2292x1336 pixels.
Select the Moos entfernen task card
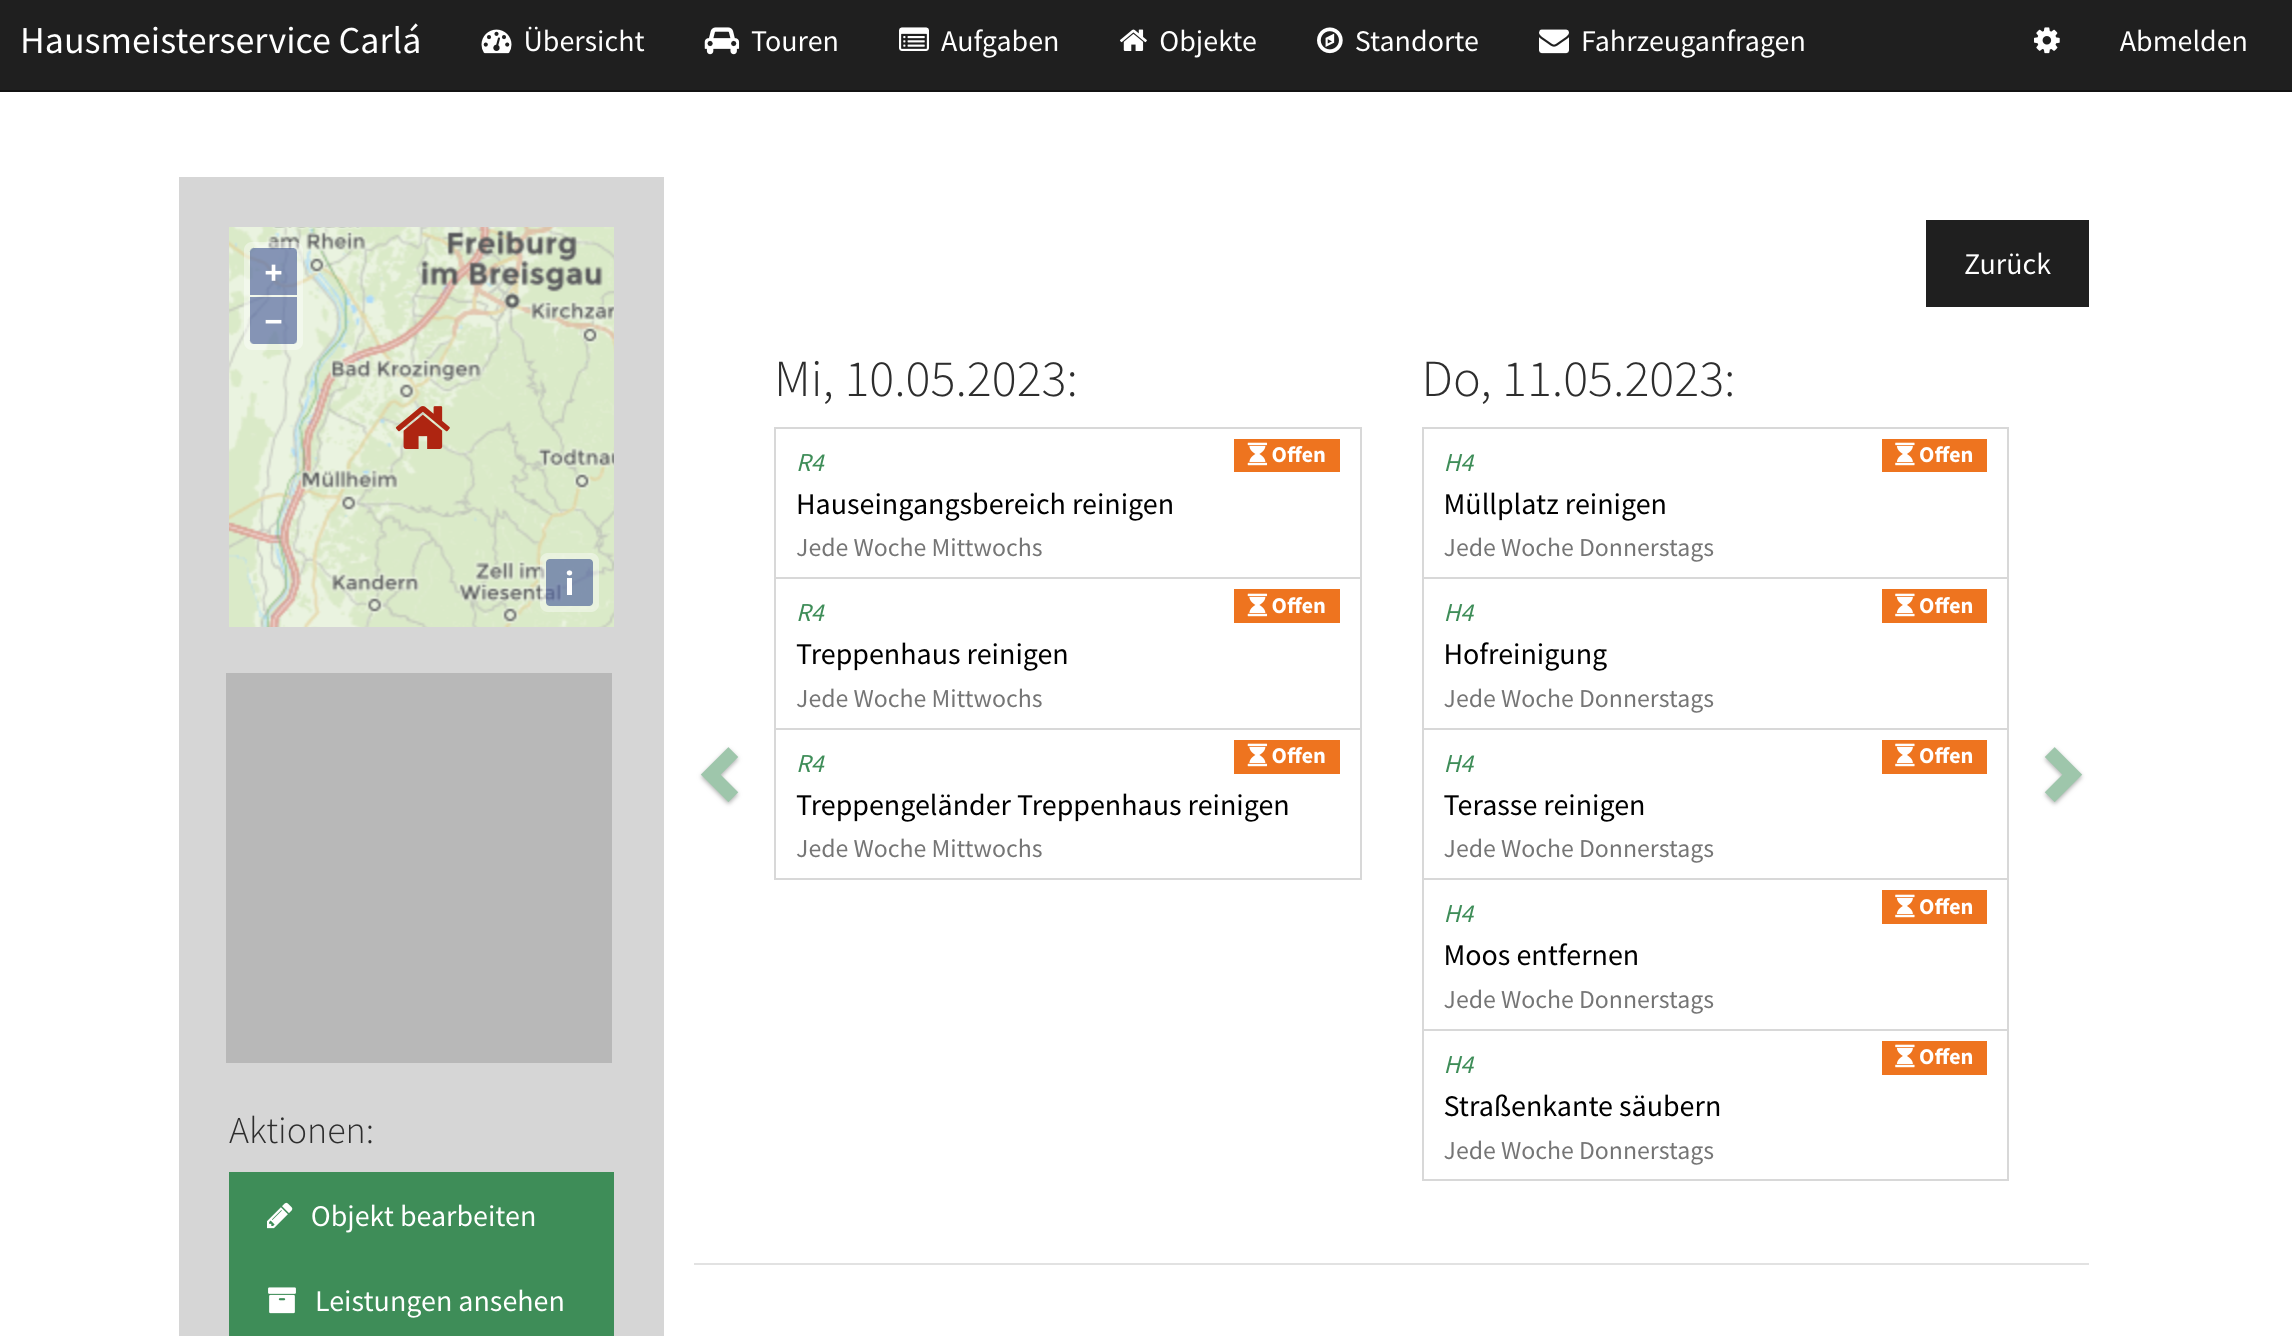1540,955
